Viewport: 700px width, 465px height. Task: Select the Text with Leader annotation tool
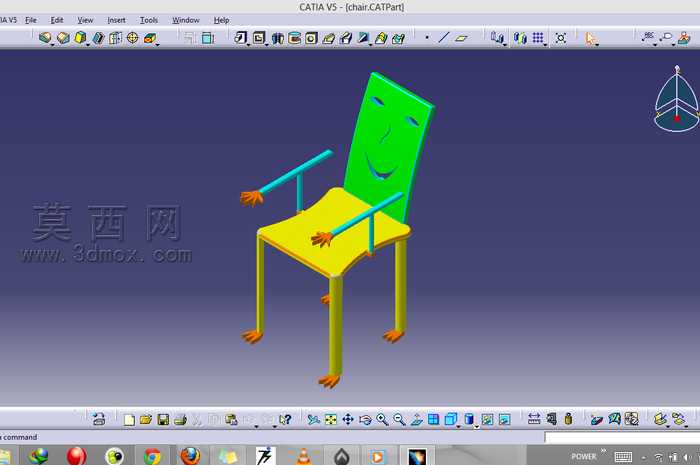point(648,37)
